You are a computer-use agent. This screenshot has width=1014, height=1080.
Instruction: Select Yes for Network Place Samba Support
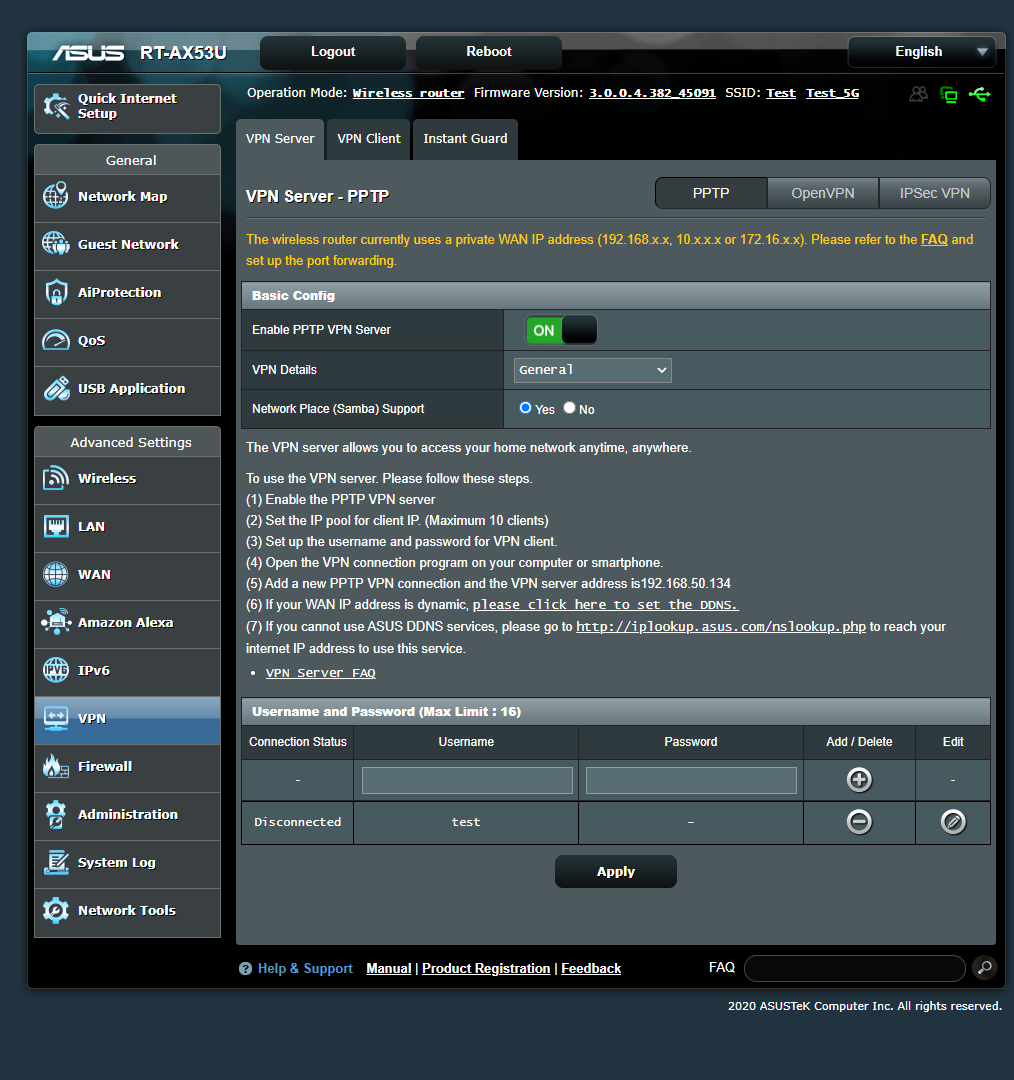525,407
